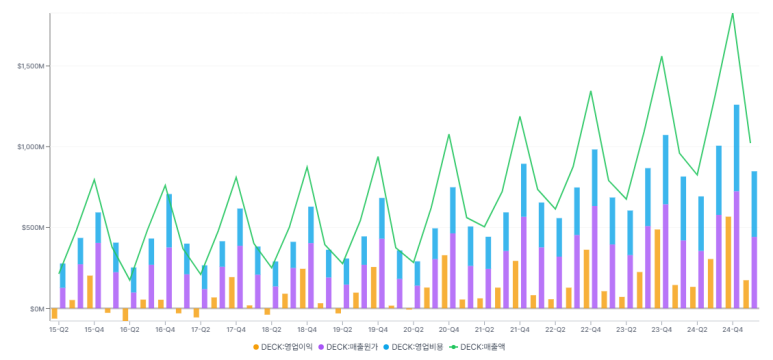Click the 24-Q2 x-axis label

697,329
